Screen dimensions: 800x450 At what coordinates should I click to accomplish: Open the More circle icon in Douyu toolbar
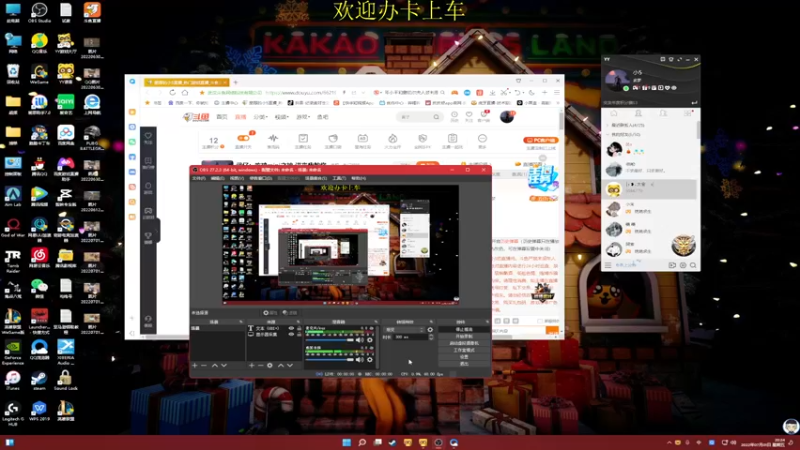(x=482, y=138)
